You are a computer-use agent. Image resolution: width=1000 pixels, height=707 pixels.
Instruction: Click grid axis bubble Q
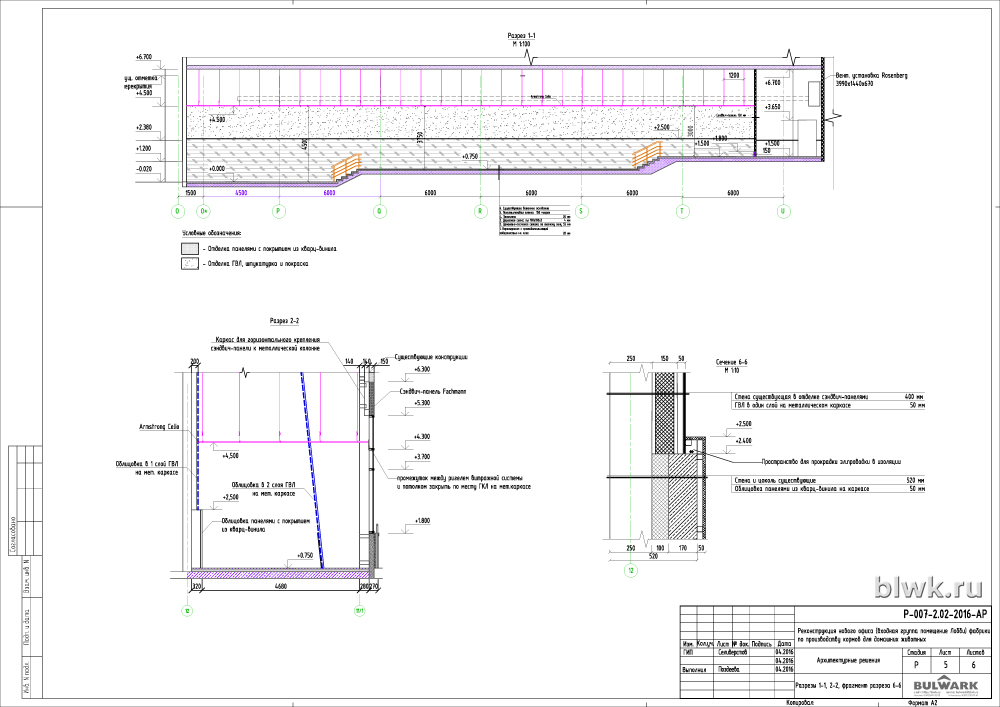coord(380,211)
